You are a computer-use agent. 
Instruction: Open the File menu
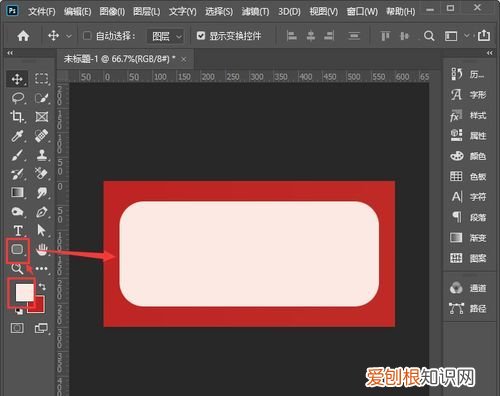(x=42, y=12)
